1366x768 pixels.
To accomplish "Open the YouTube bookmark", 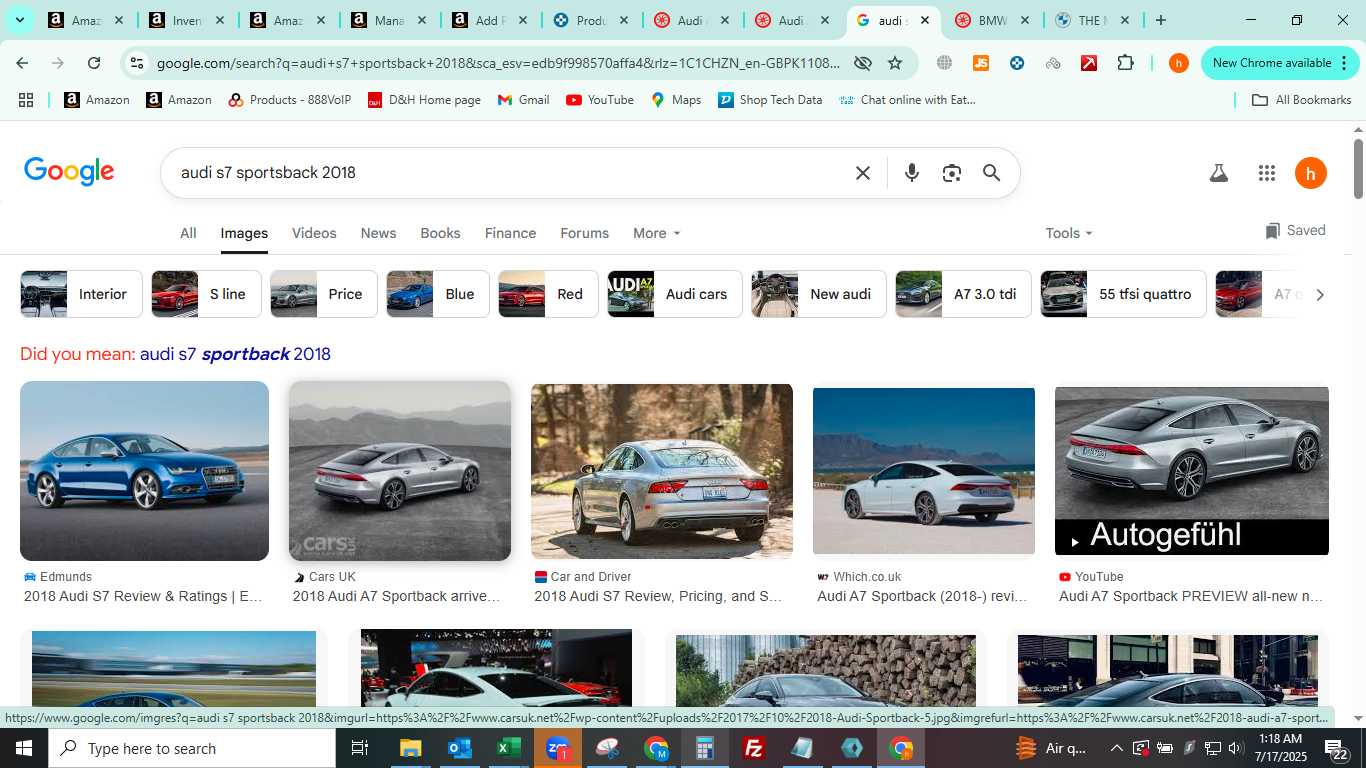I will [x=600, y=100].
